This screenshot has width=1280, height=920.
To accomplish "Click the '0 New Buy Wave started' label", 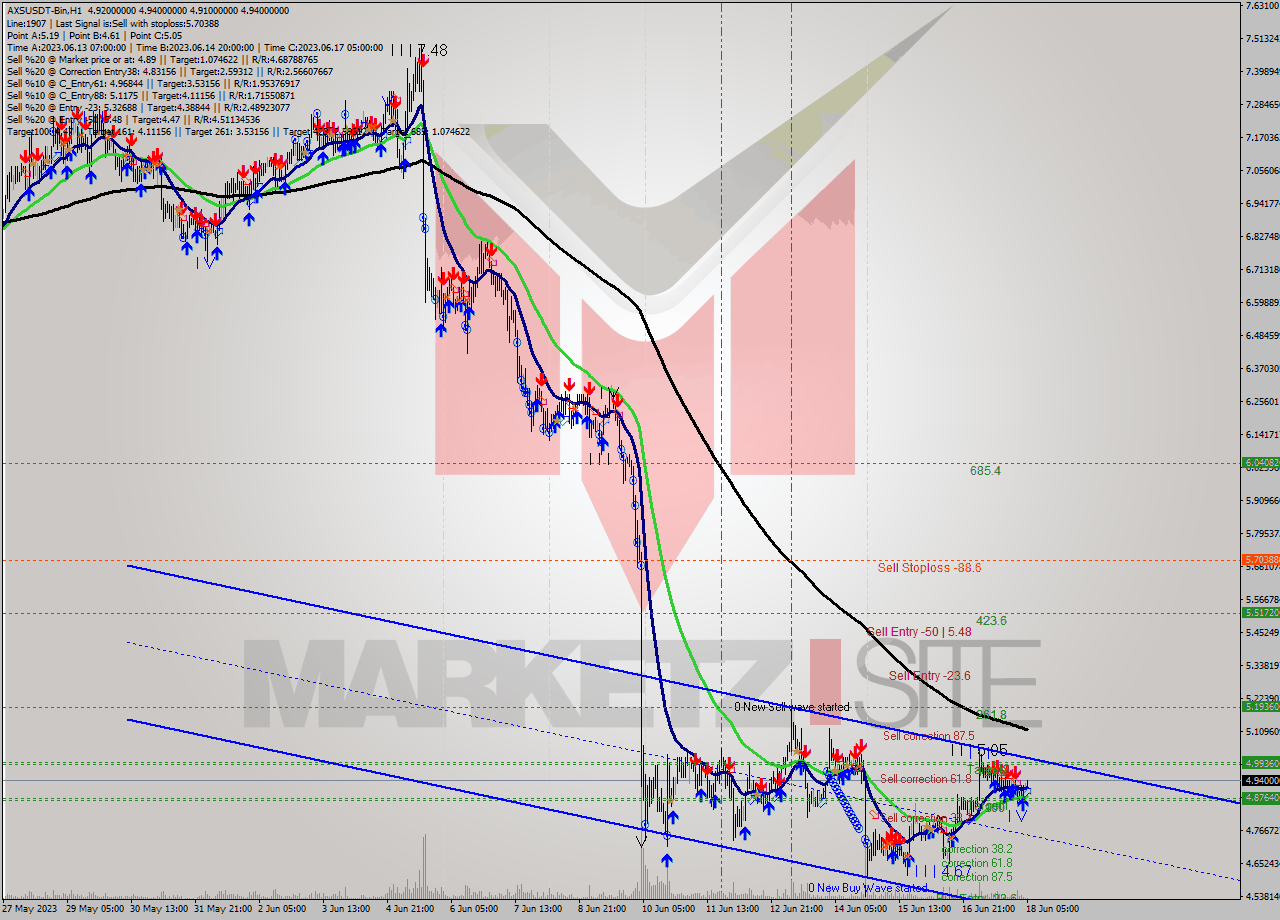I will [x=868, y=887].
